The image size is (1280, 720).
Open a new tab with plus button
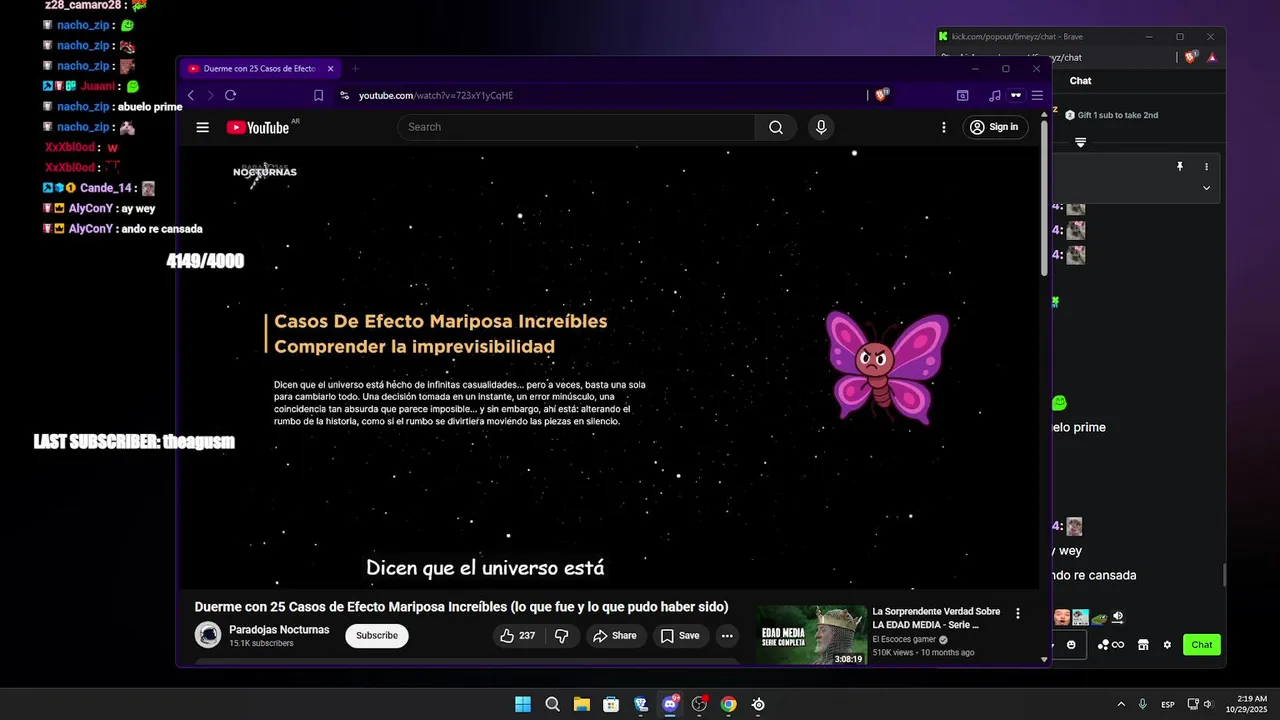[x=354, y=69]
